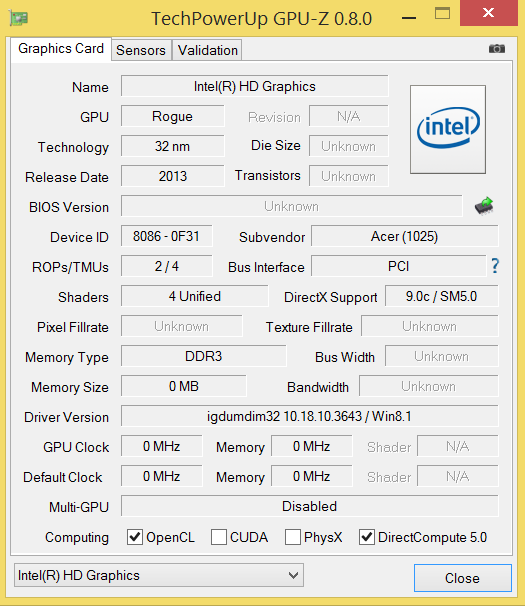Click the Bus Width Unknown field
Image resolution: width=525 pixels, height=606 pixels.
[442, 356]
